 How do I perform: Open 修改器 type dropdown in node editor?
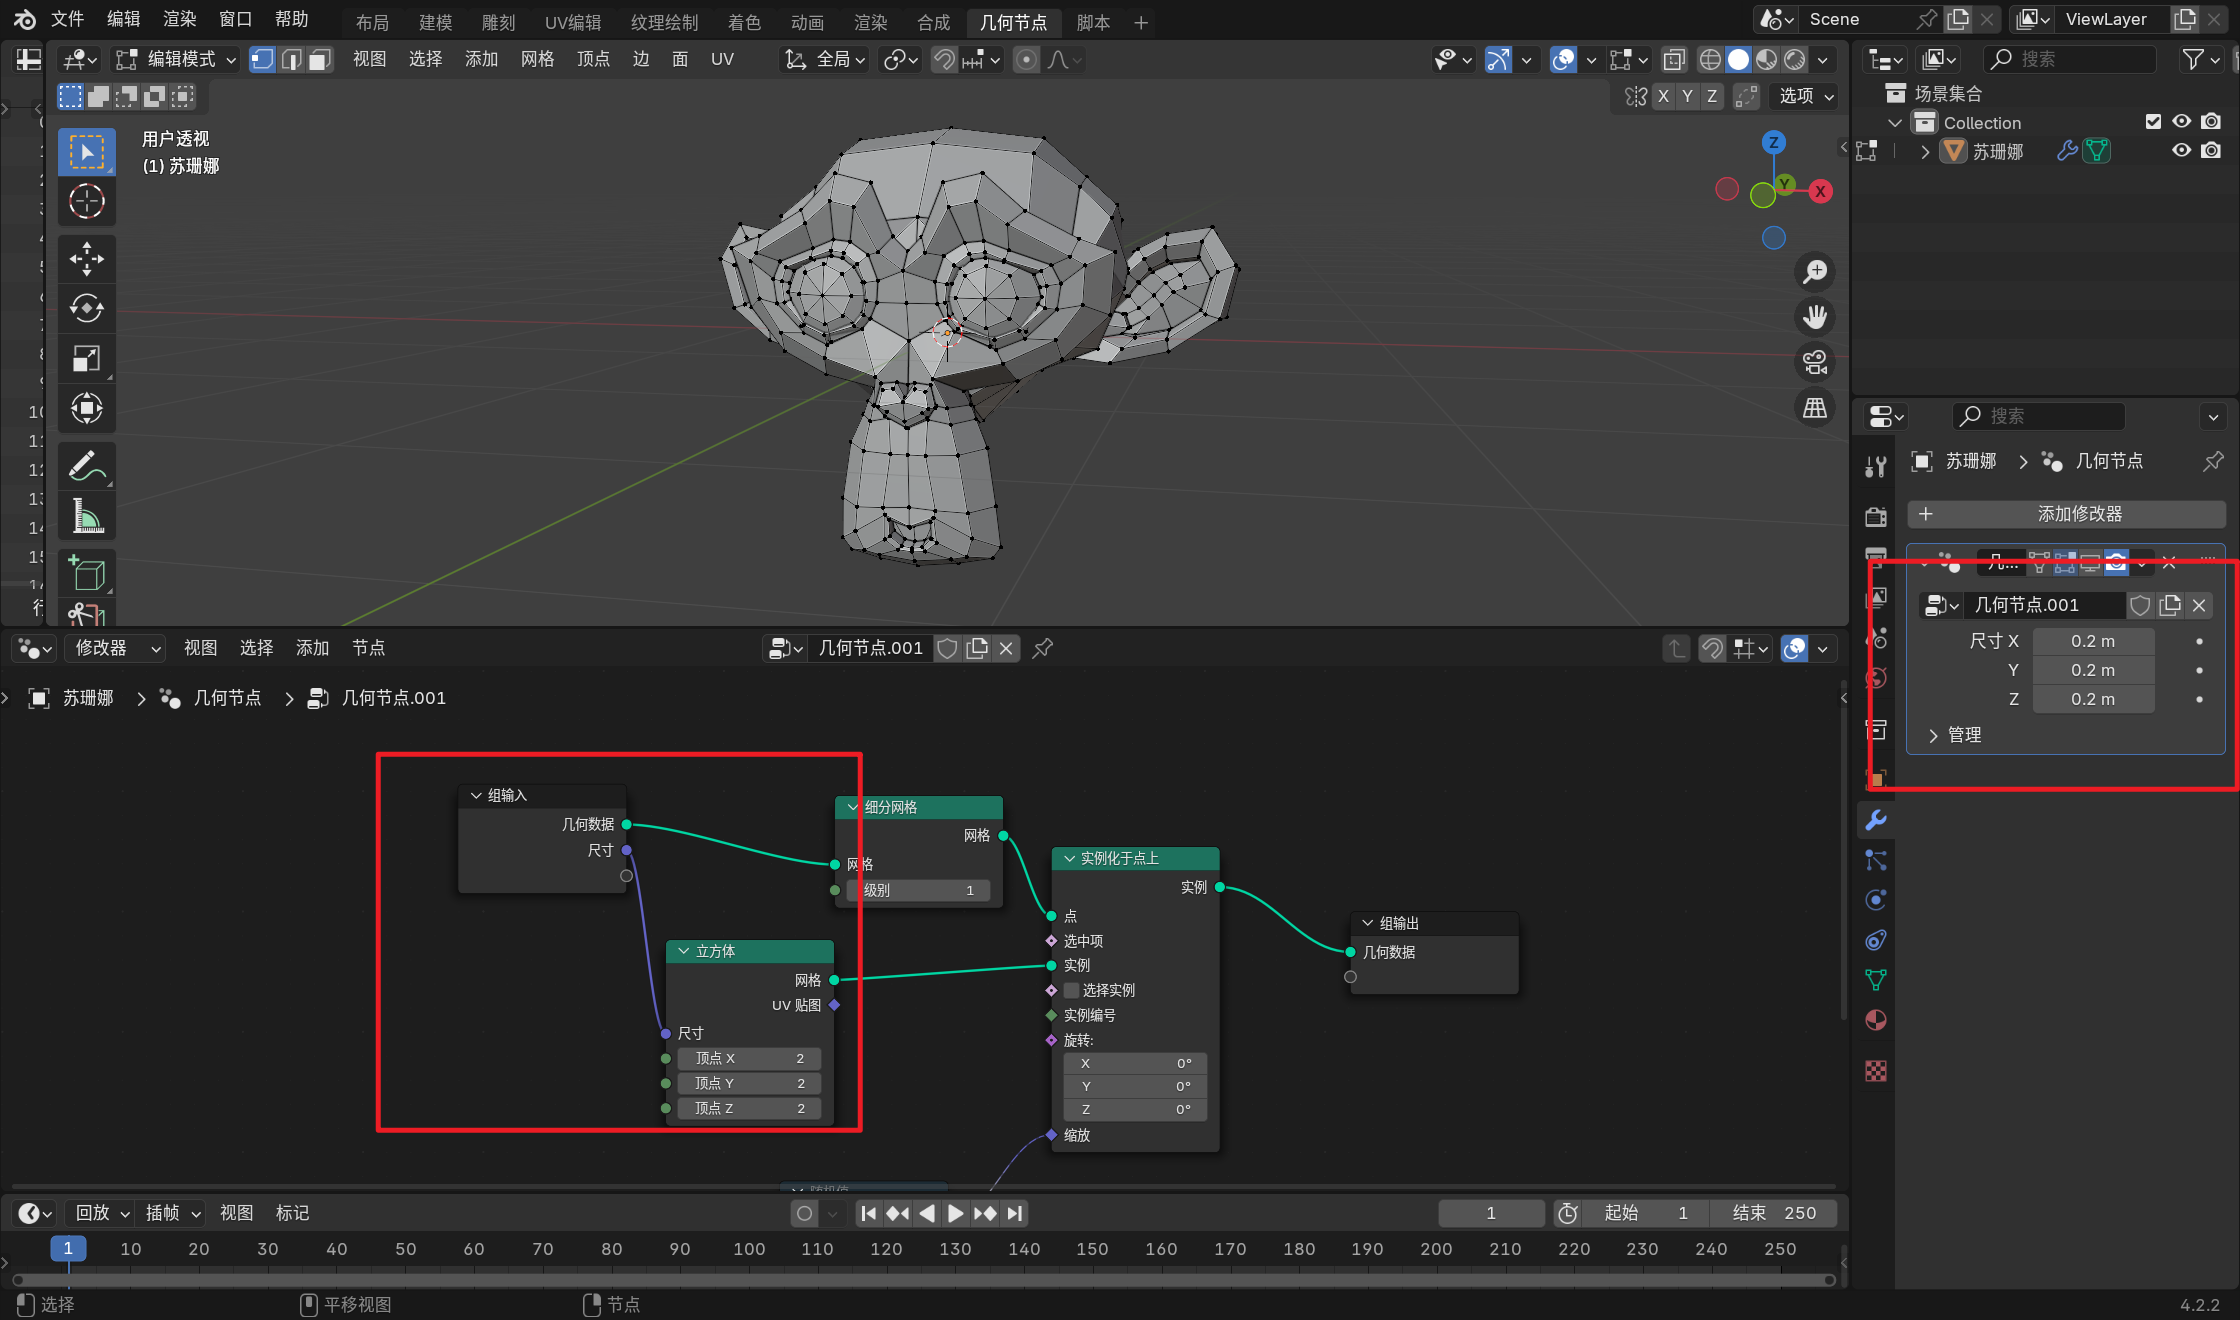[115, 648]
